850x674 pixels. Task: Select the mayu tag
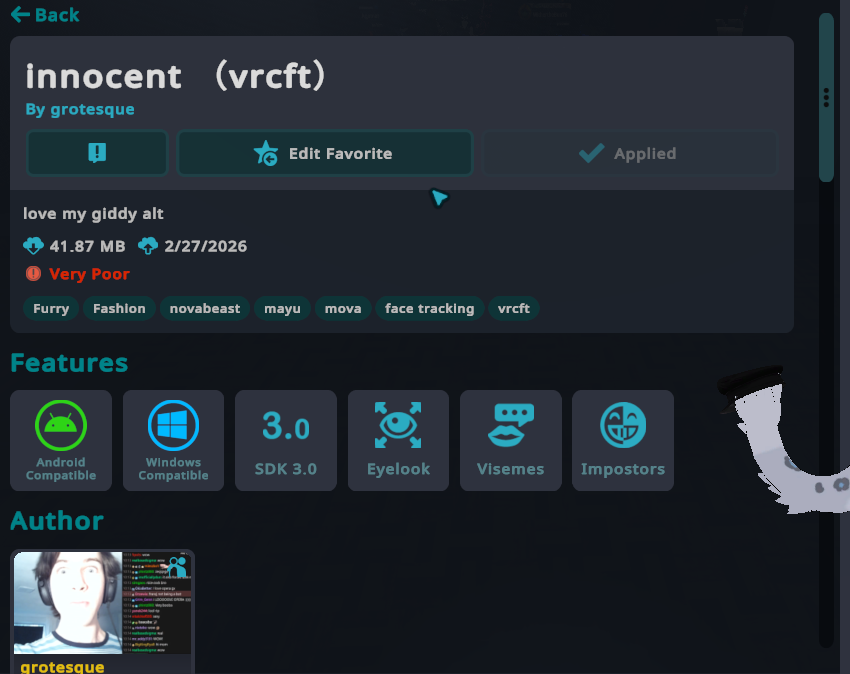click(282, 309)
